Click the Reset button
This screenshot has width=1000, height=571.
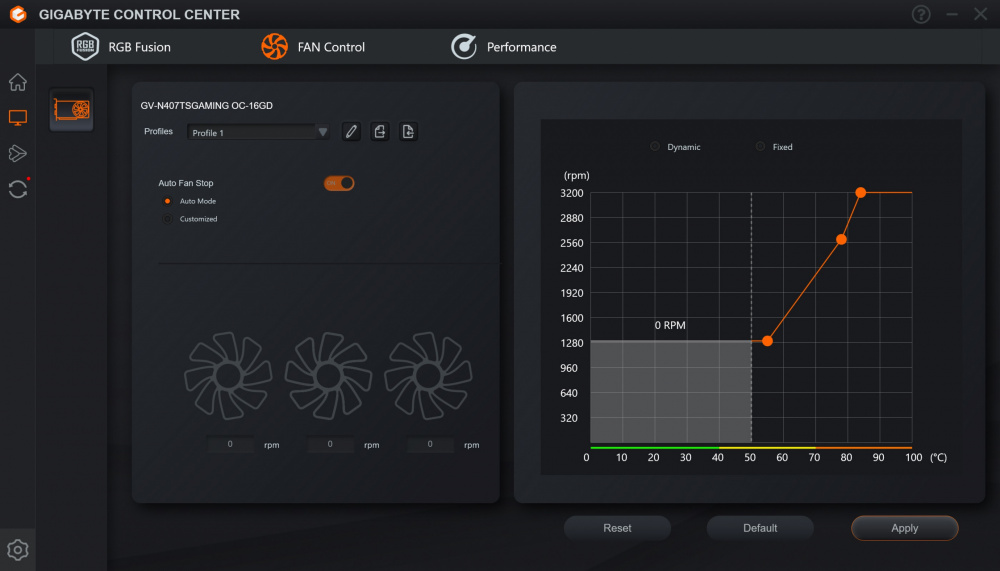[x=617, y=528]
